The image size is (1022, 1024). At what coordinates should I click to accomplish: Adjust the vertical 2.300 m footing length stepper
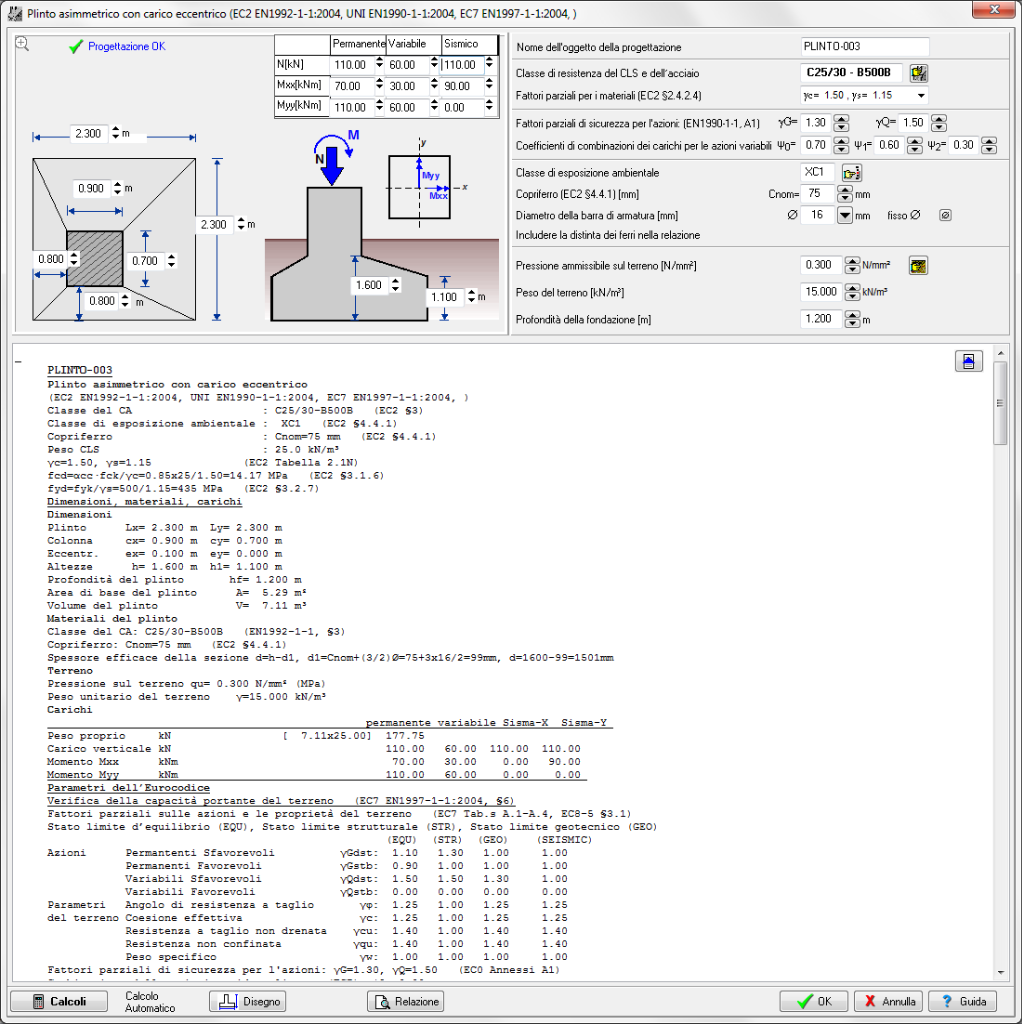coord(242,224)
